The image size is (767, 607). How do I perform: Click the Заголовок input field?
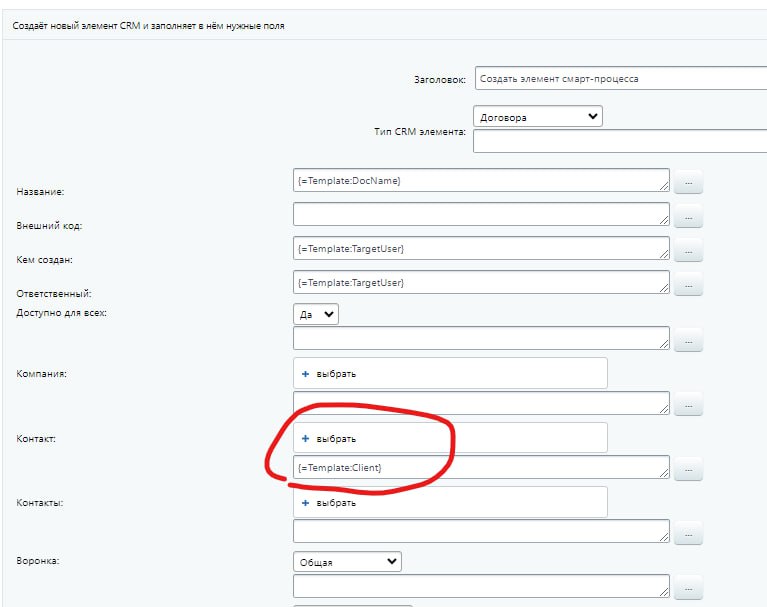point(620,78)
